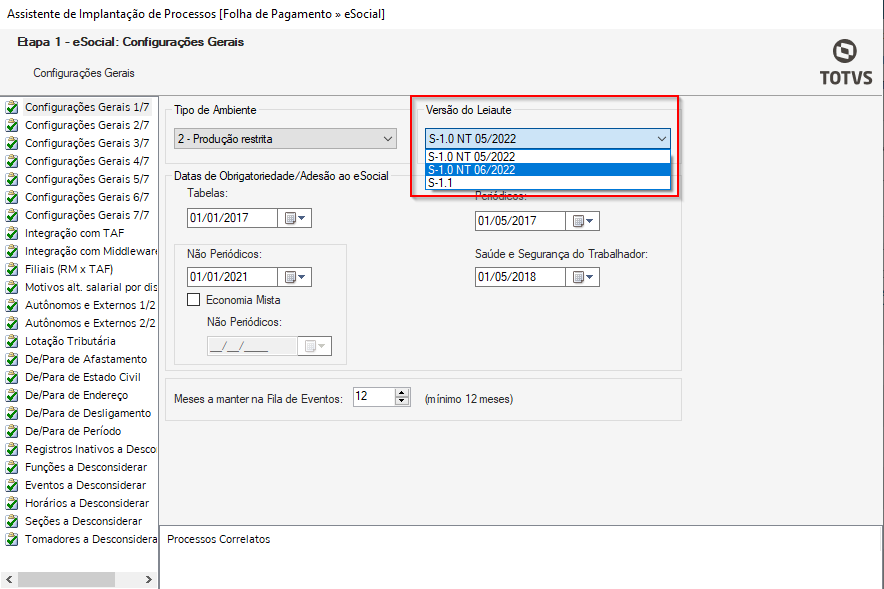This screenshot has width=884, height=589.
Task: Click checkmark icon beside De/Para de Período
Action: point(12,431)
